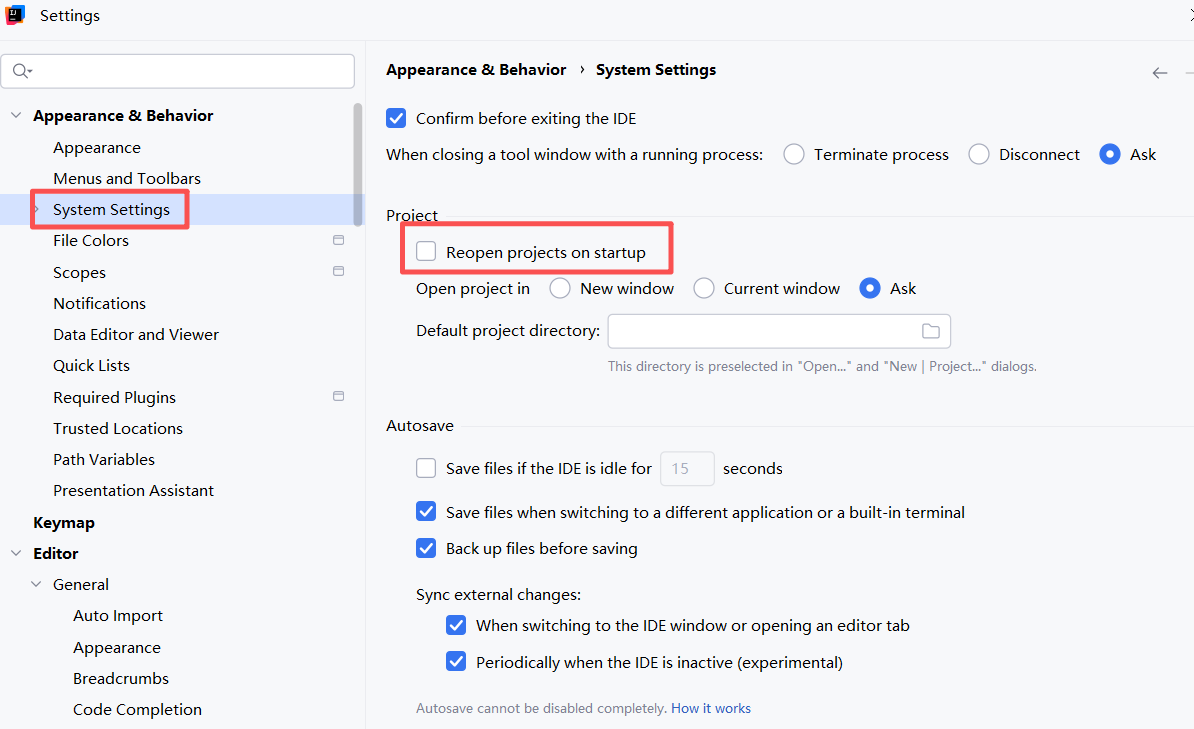Uncheck Confirm before exiting the IDE

click(x=396, y=118)
